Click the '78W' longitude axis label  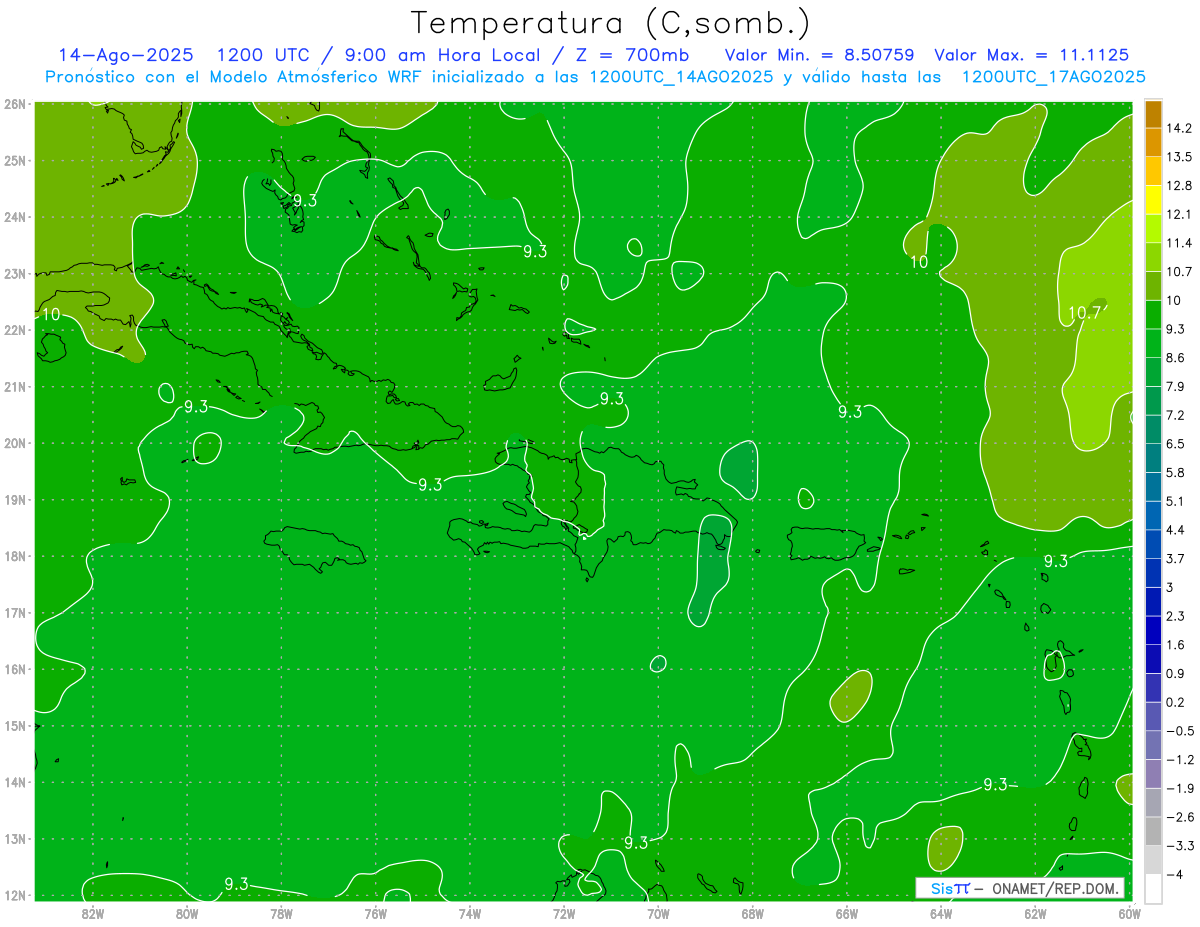click(281, 913)
